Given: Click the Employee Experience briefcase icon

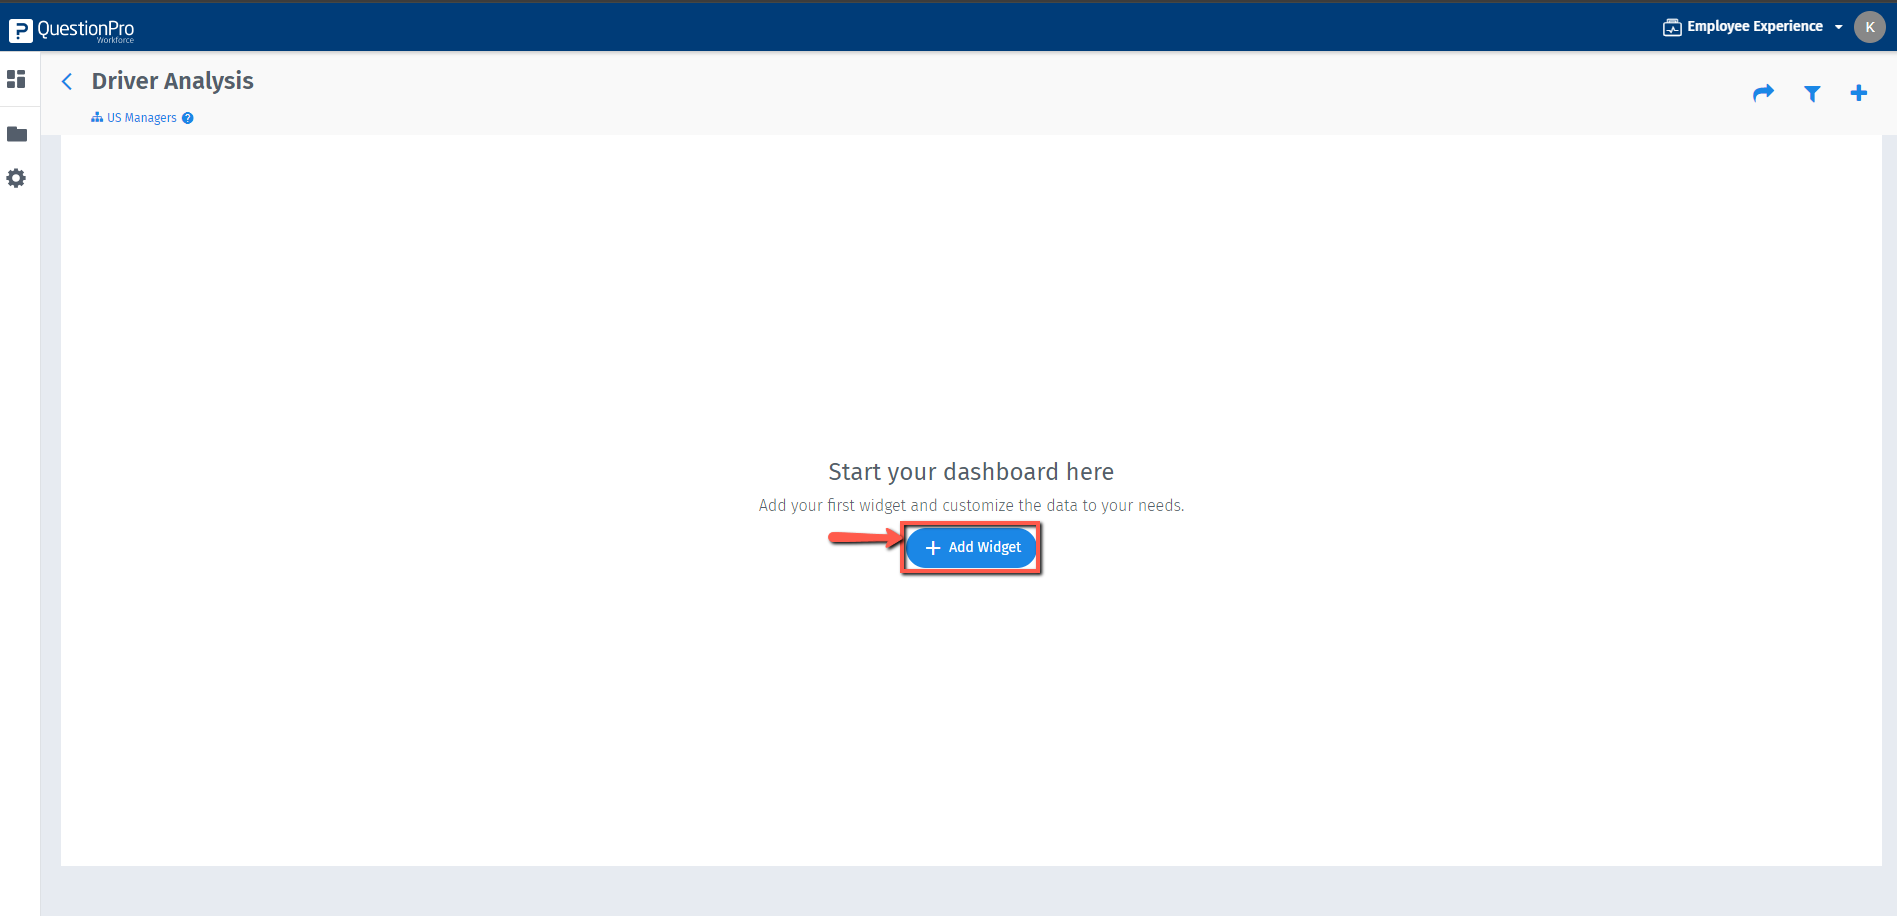Looking at the screenshot, I should [1671, 26].
